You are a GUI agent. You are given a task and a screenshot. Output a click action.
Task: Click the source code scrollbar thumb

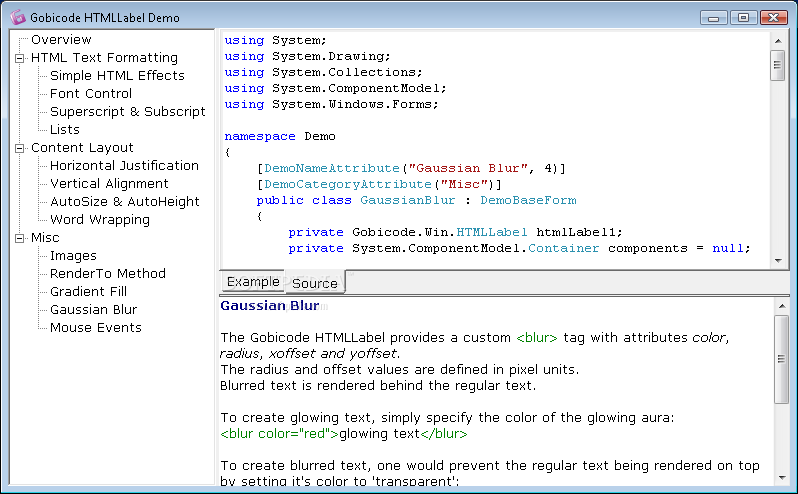pos(778,65)
